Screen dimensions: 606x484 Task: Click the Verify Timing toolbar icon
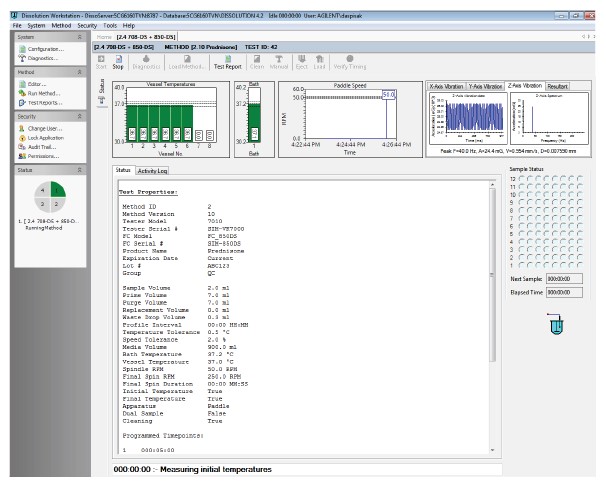(350, 62)
